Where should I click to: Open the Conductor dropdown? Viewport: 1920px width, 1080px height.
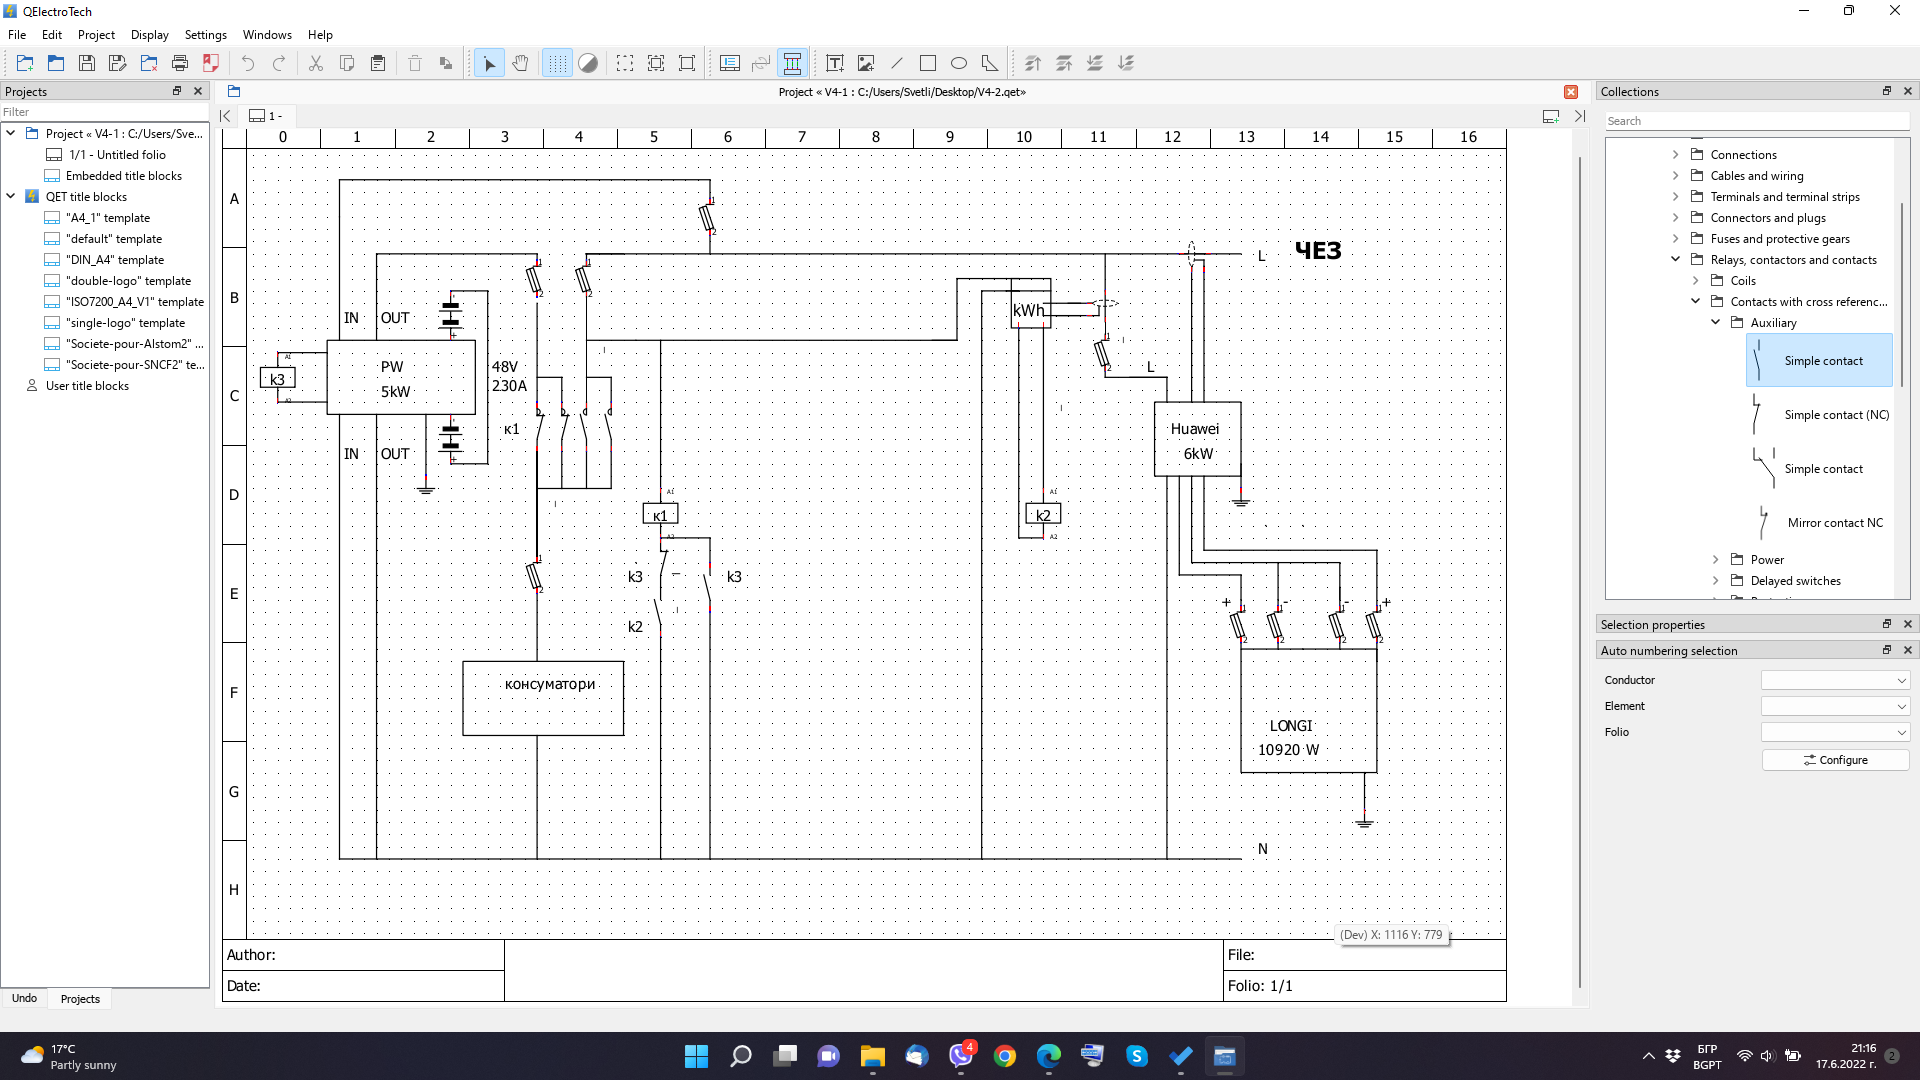point(1835,680)
